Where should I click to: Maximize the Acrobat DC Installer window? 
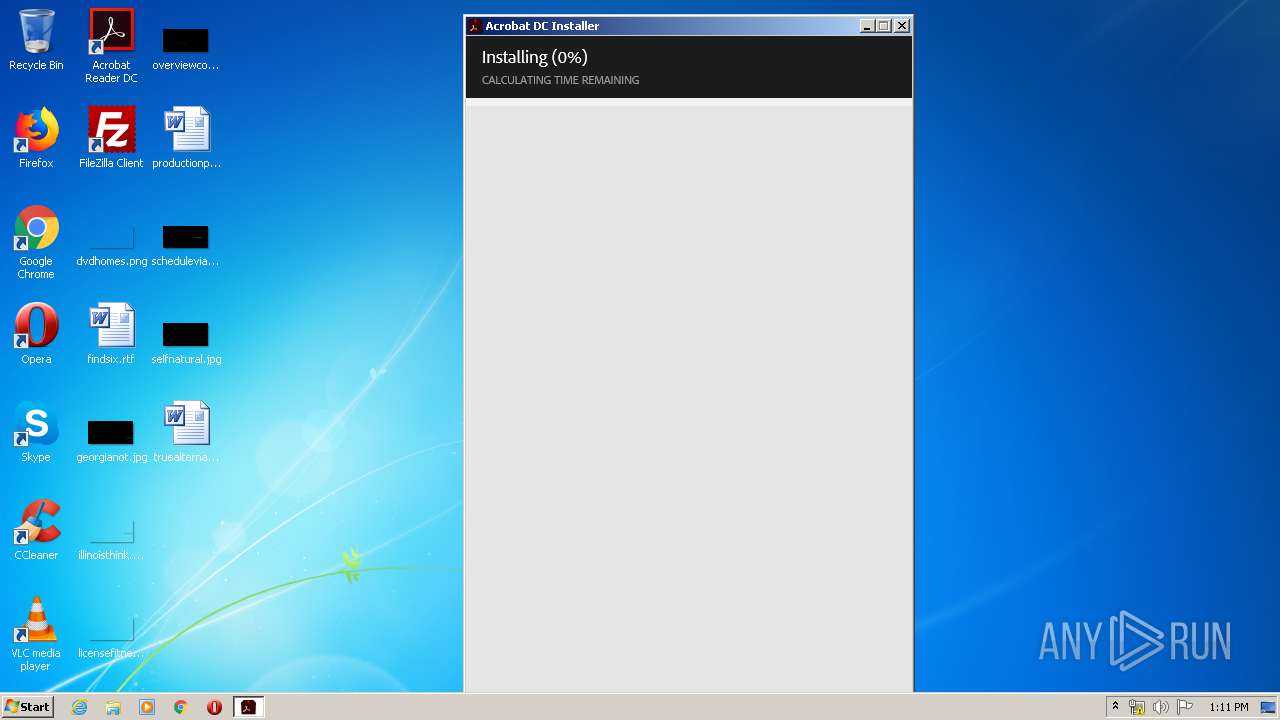click(884, 26)
